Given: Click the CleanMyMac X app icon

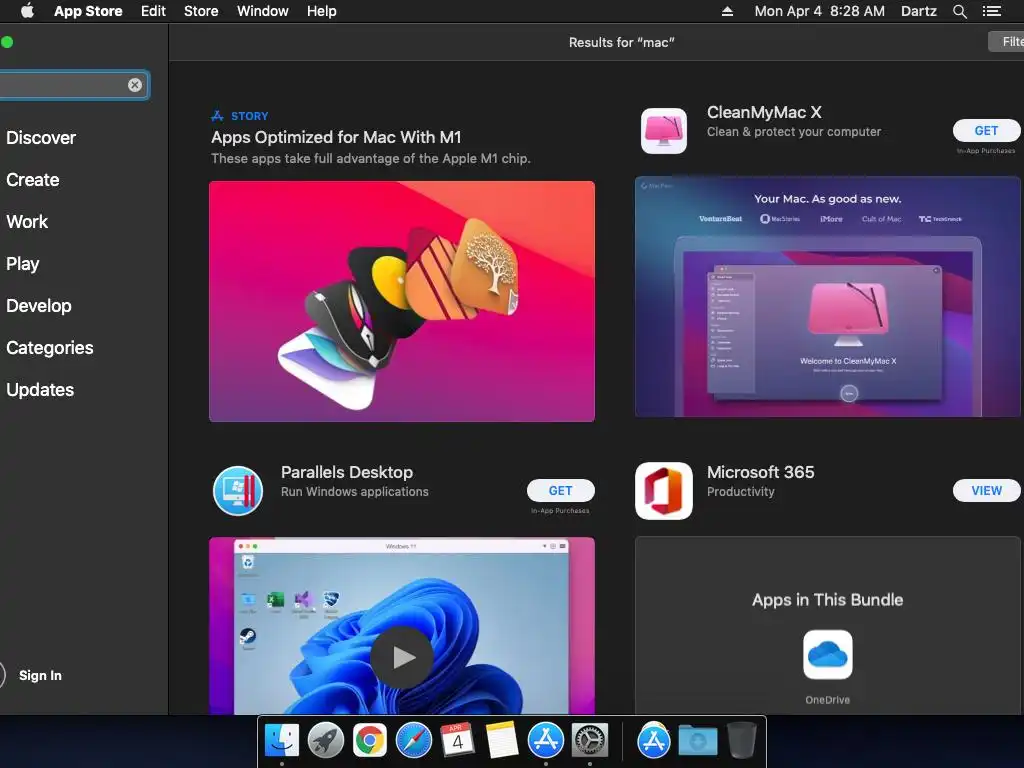Looking at the screenshot, I should click(664, 131).
